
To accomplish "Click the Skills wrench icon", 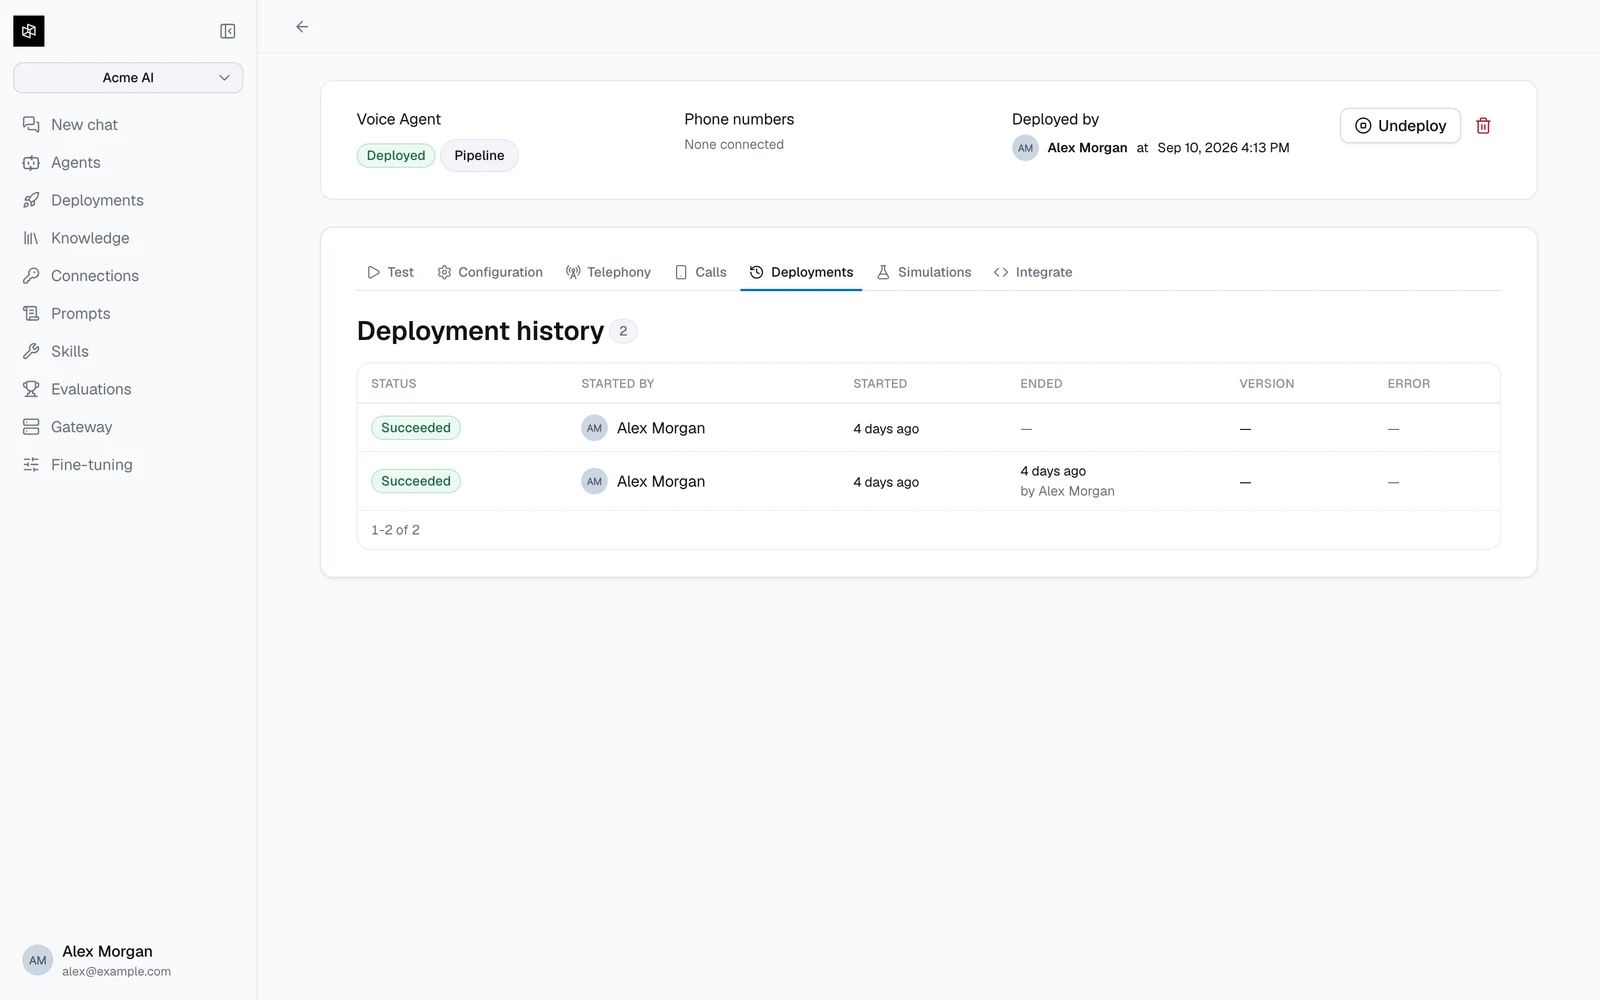I will [x=31, y=351].
